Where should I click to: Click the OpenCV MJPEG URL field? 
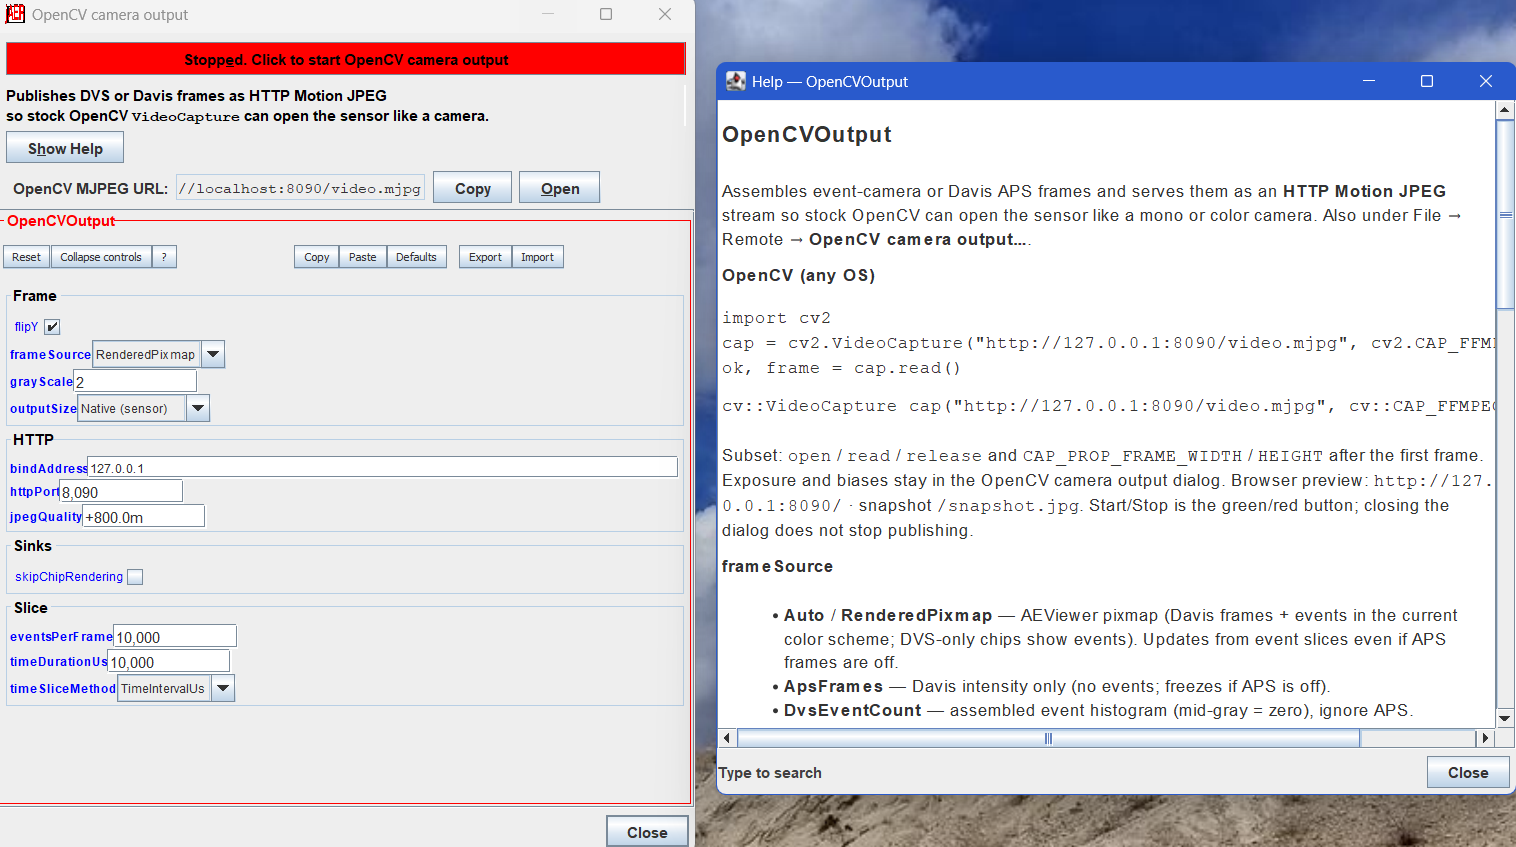pos(300,188)
